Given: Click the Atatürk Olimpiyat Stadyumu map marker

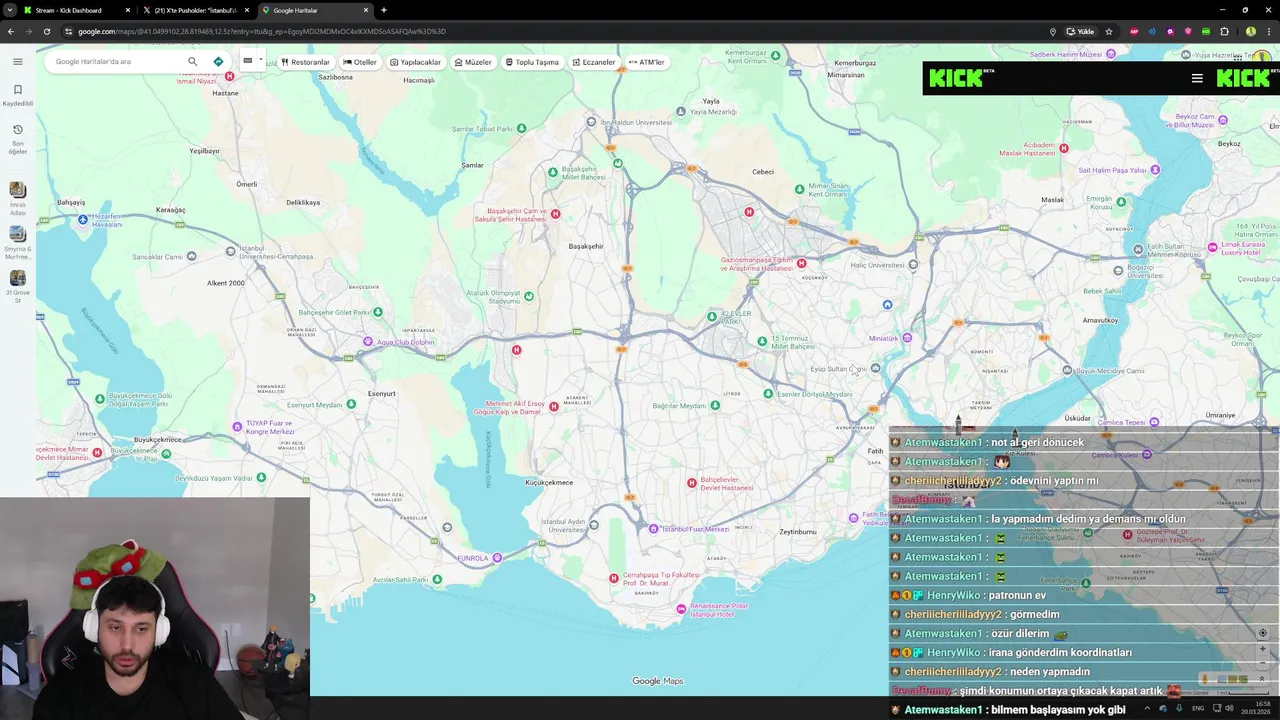Looking at the screenshot, I should (528, 295).
